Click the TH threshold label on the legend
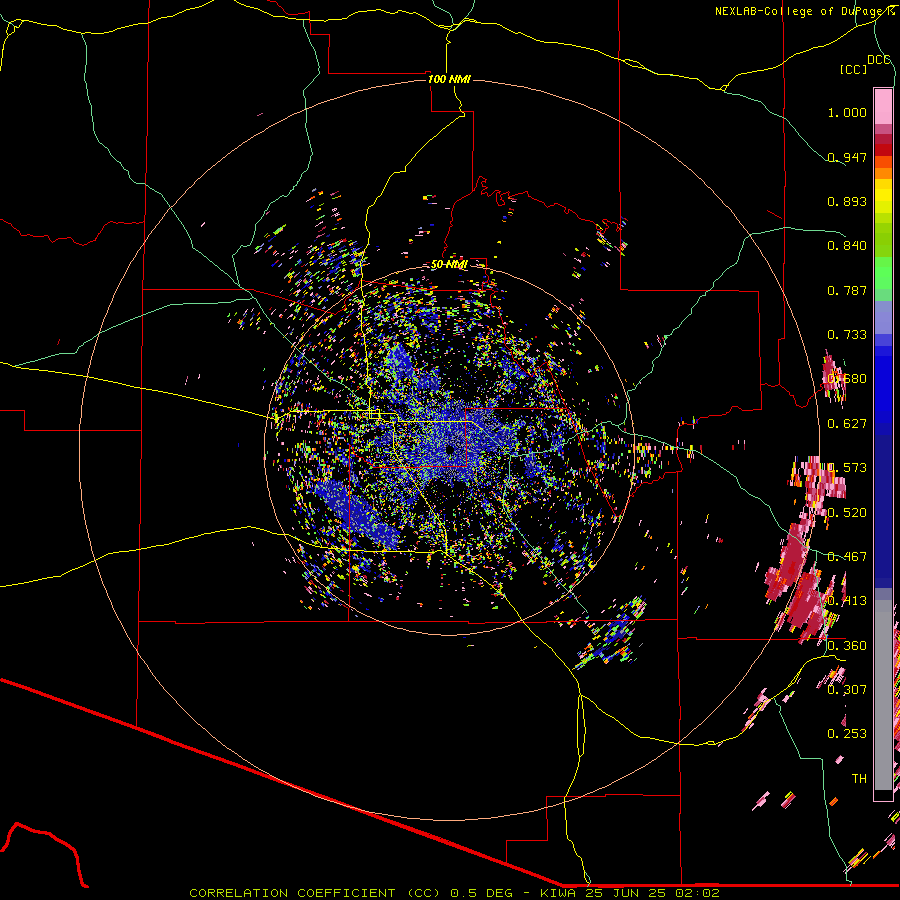The width and height of the screenshot is (900, 900). pos(859,779)
